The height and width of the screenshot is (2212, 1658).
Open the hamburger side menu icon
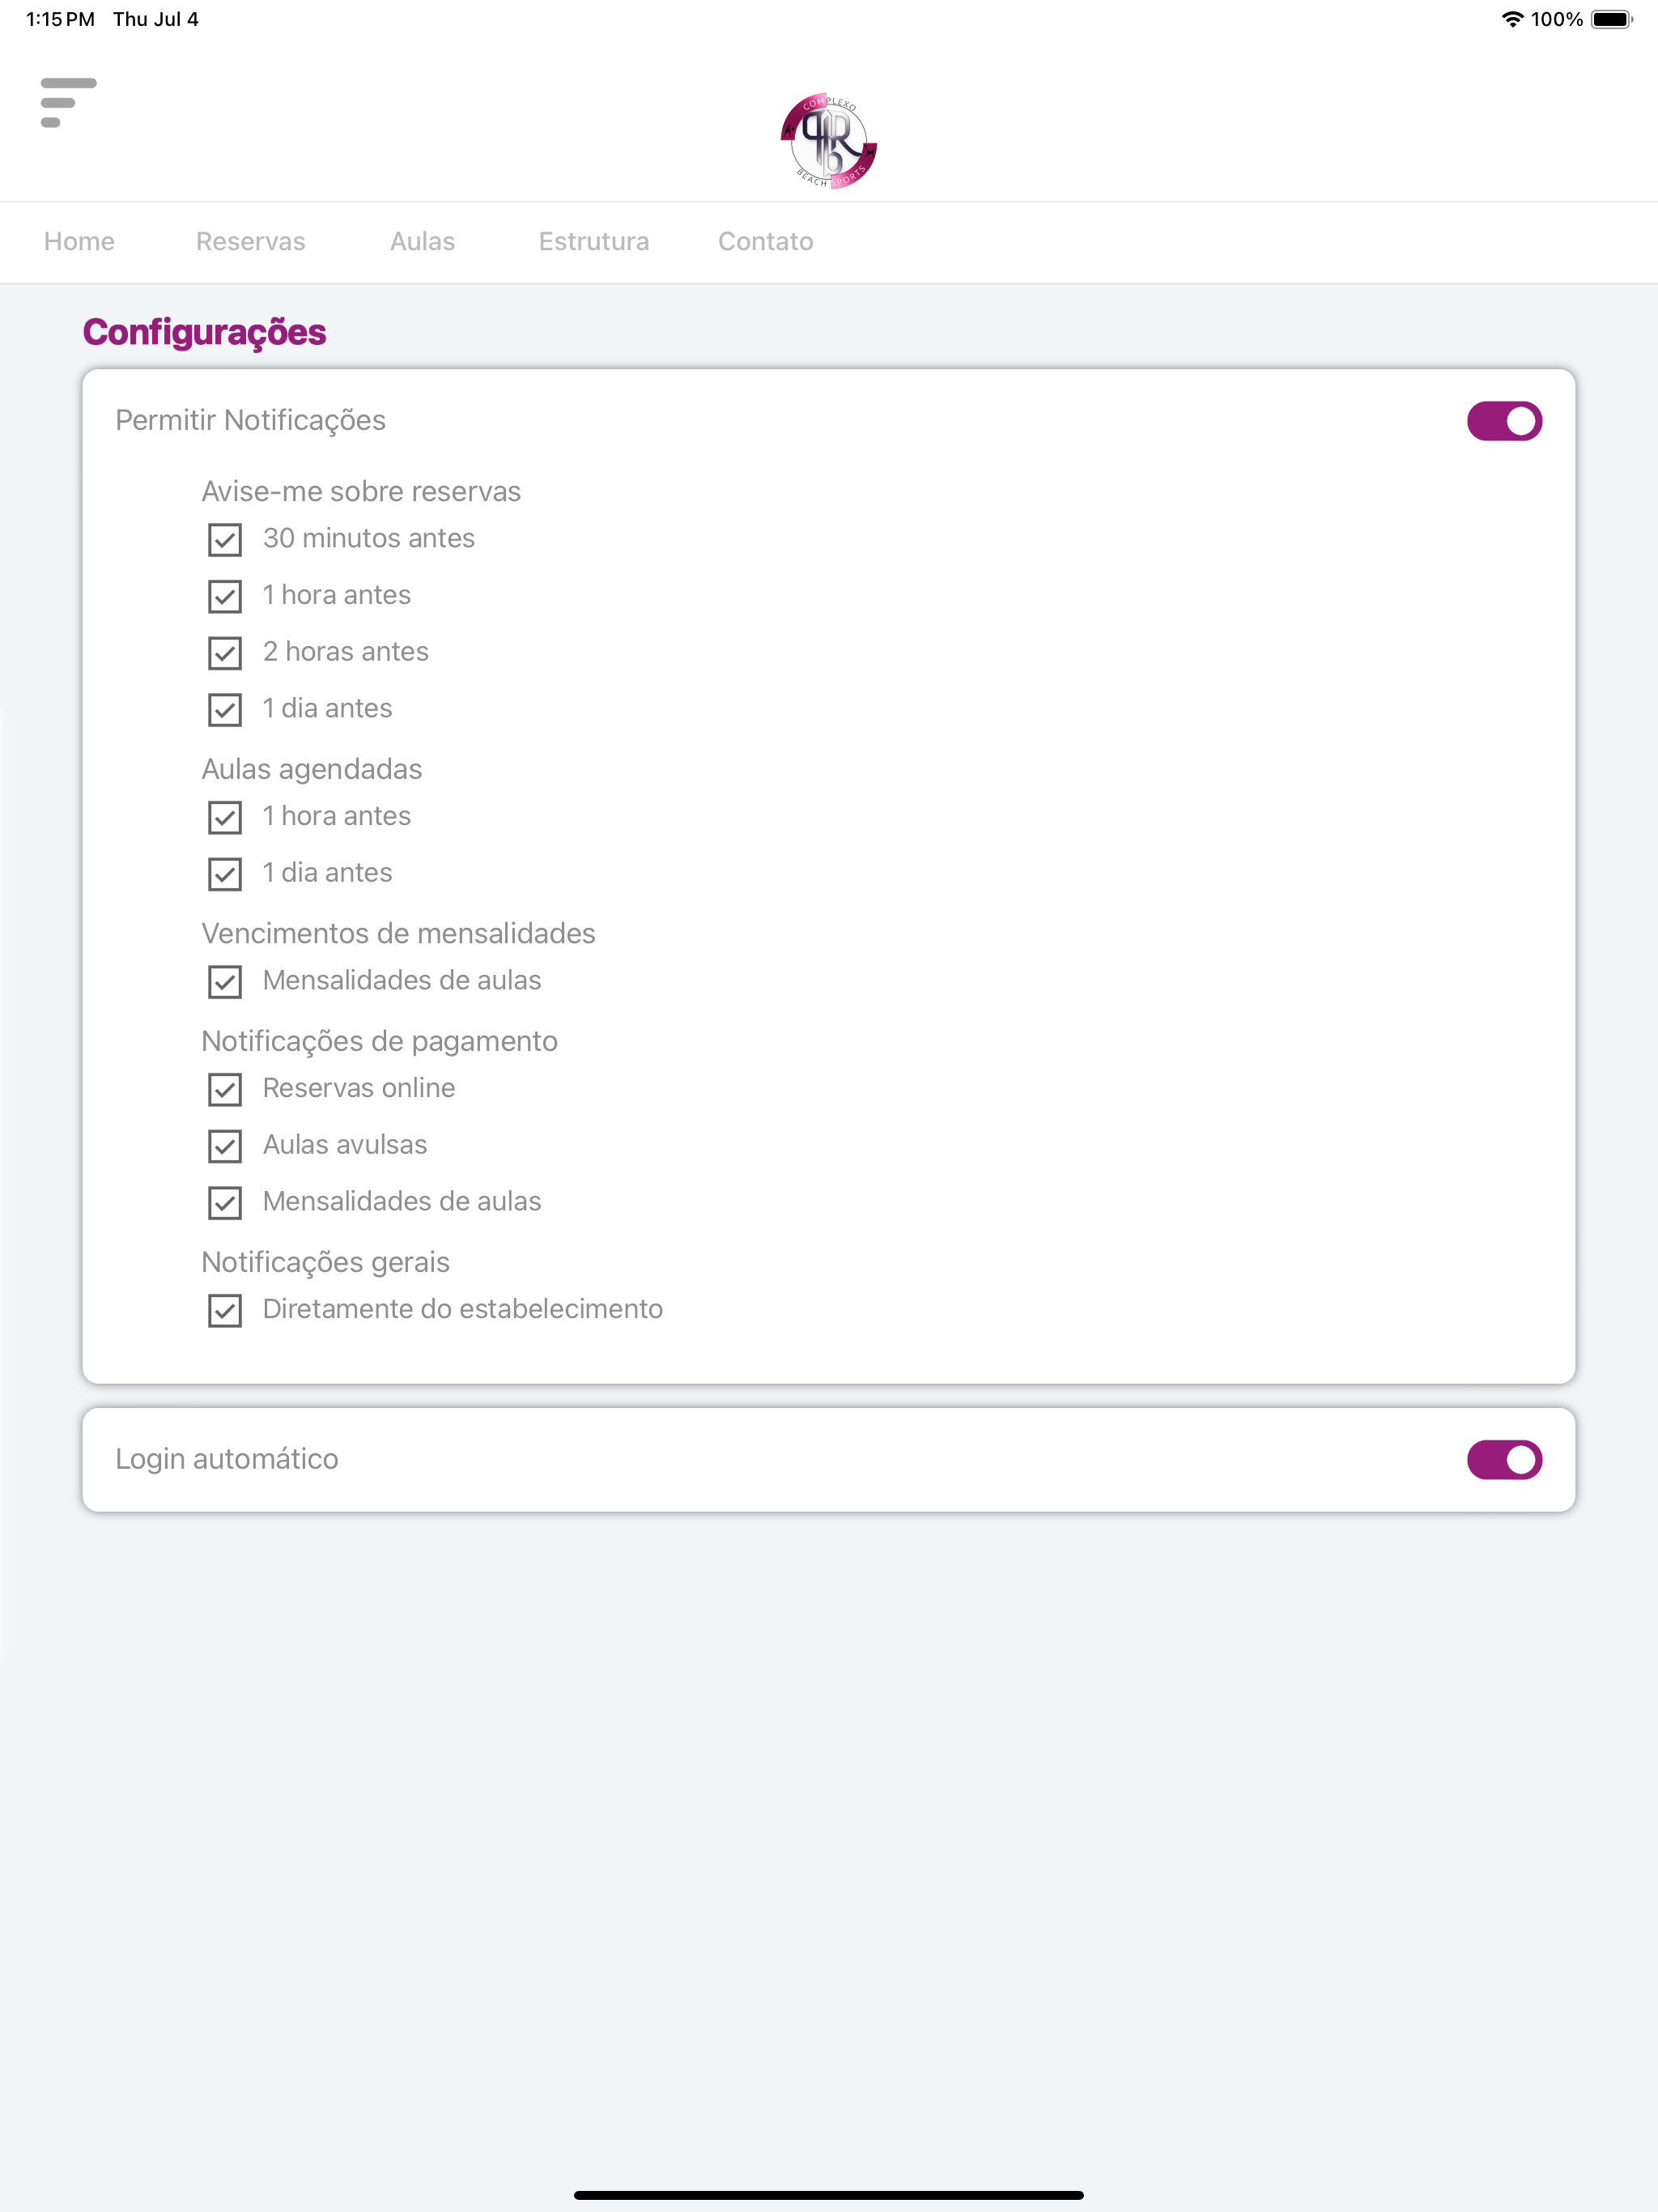click(68, 102)
